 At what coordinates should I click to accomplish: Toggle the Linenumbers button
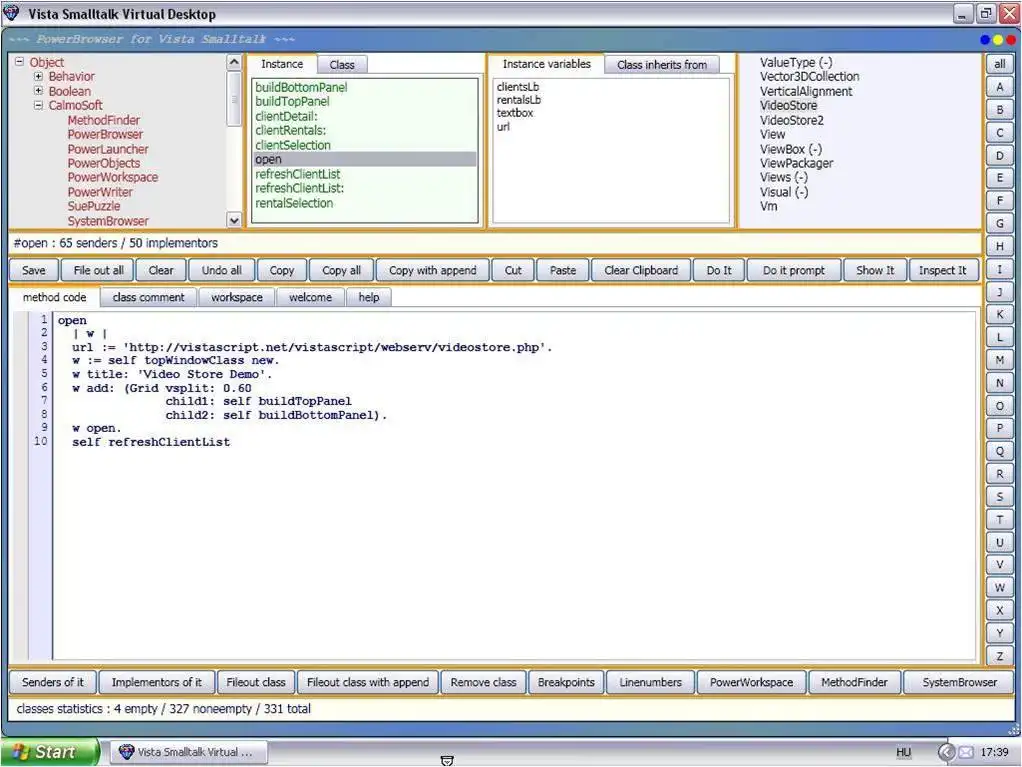650,682
